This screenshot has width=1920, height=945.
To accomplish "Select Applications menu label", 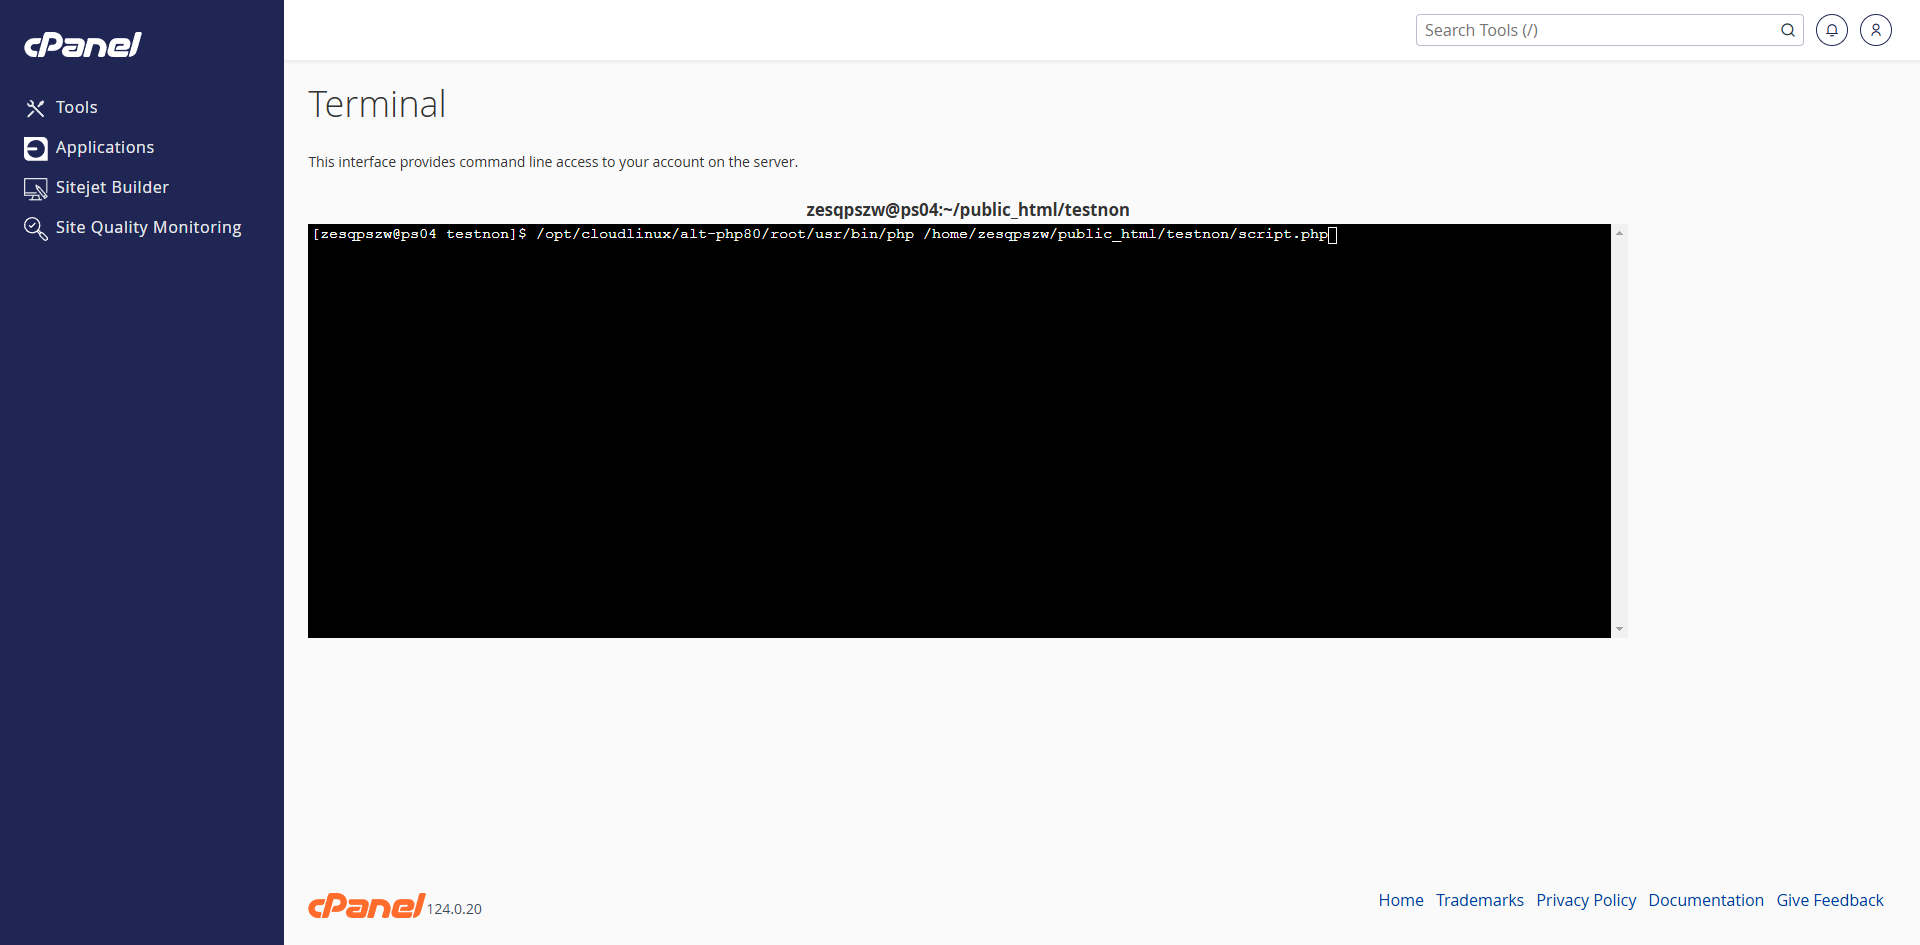I will click(105, 147).
